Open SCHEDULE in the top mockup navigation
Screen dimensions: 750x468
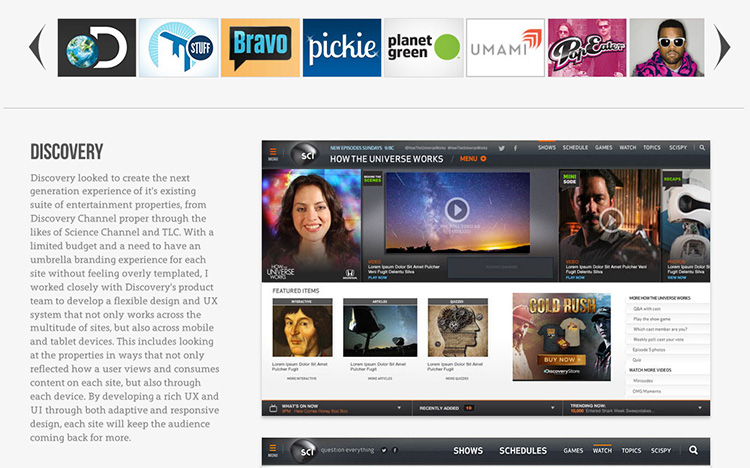click(x=575, y=148)
